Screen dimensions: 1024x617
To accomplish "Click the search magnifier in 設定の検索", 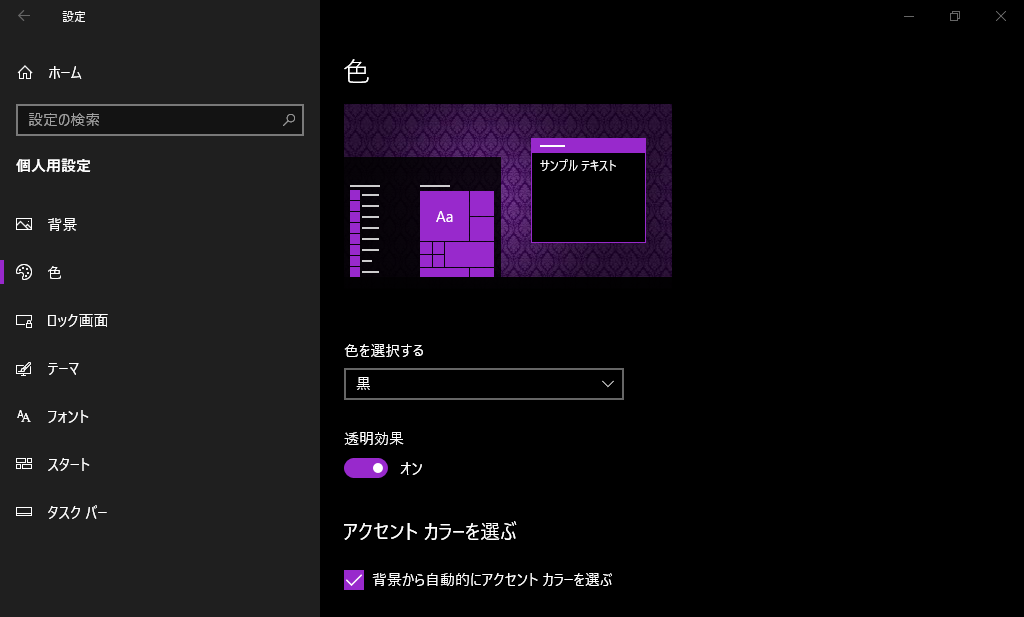I will tap(289, 120).
